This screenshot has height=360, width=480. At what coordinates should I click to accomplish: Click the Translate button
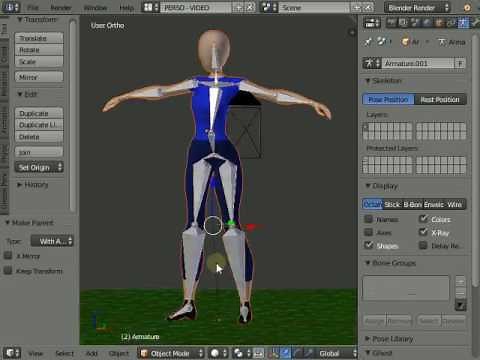[x=39, y=38]
